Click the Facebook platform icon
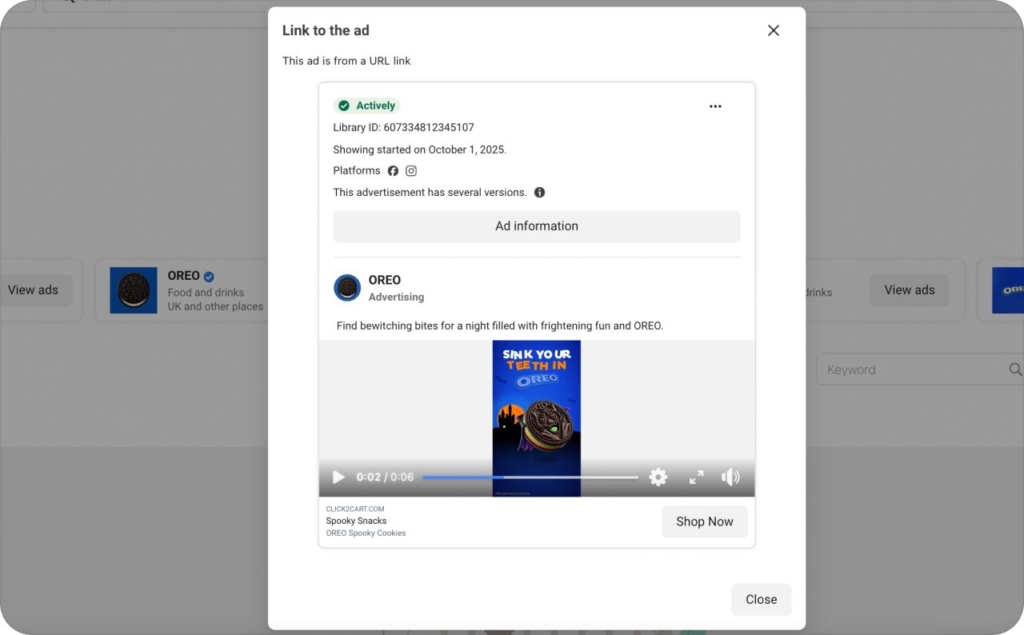The image size is (1024, 635). [x=393, y=171]
